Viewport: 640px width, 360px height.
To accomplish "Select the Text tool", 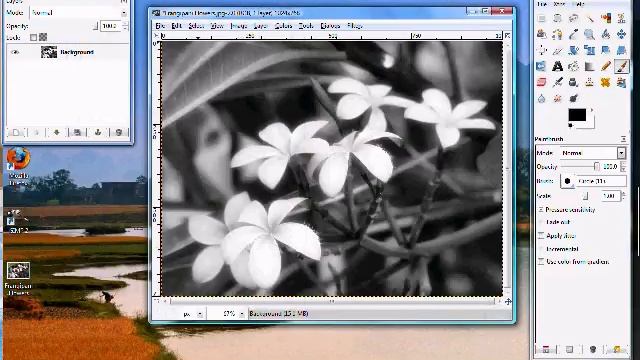I will 557,66.
